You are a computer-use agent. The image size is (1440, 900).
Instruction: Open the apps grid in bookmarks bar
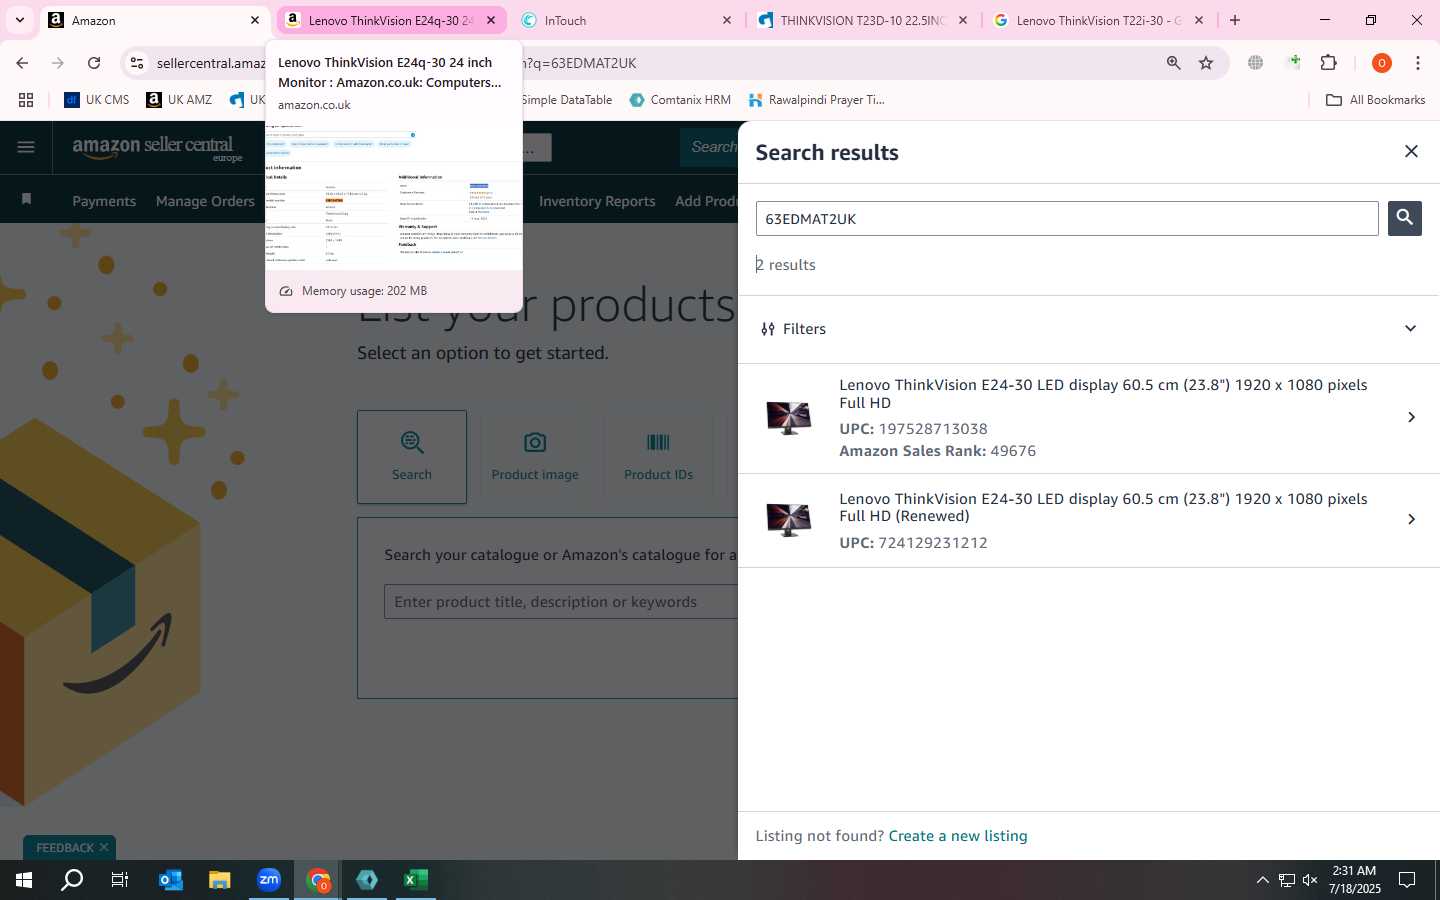[x=26, y=100]
